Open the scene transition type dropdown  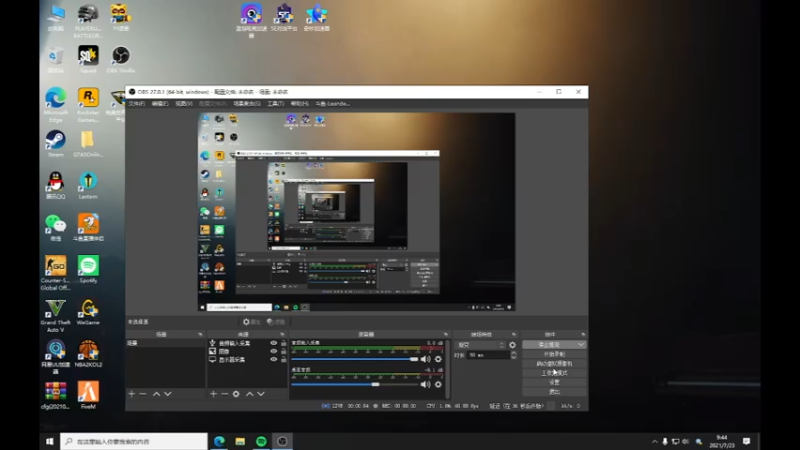pyautogui.click(x=480, y=345)
